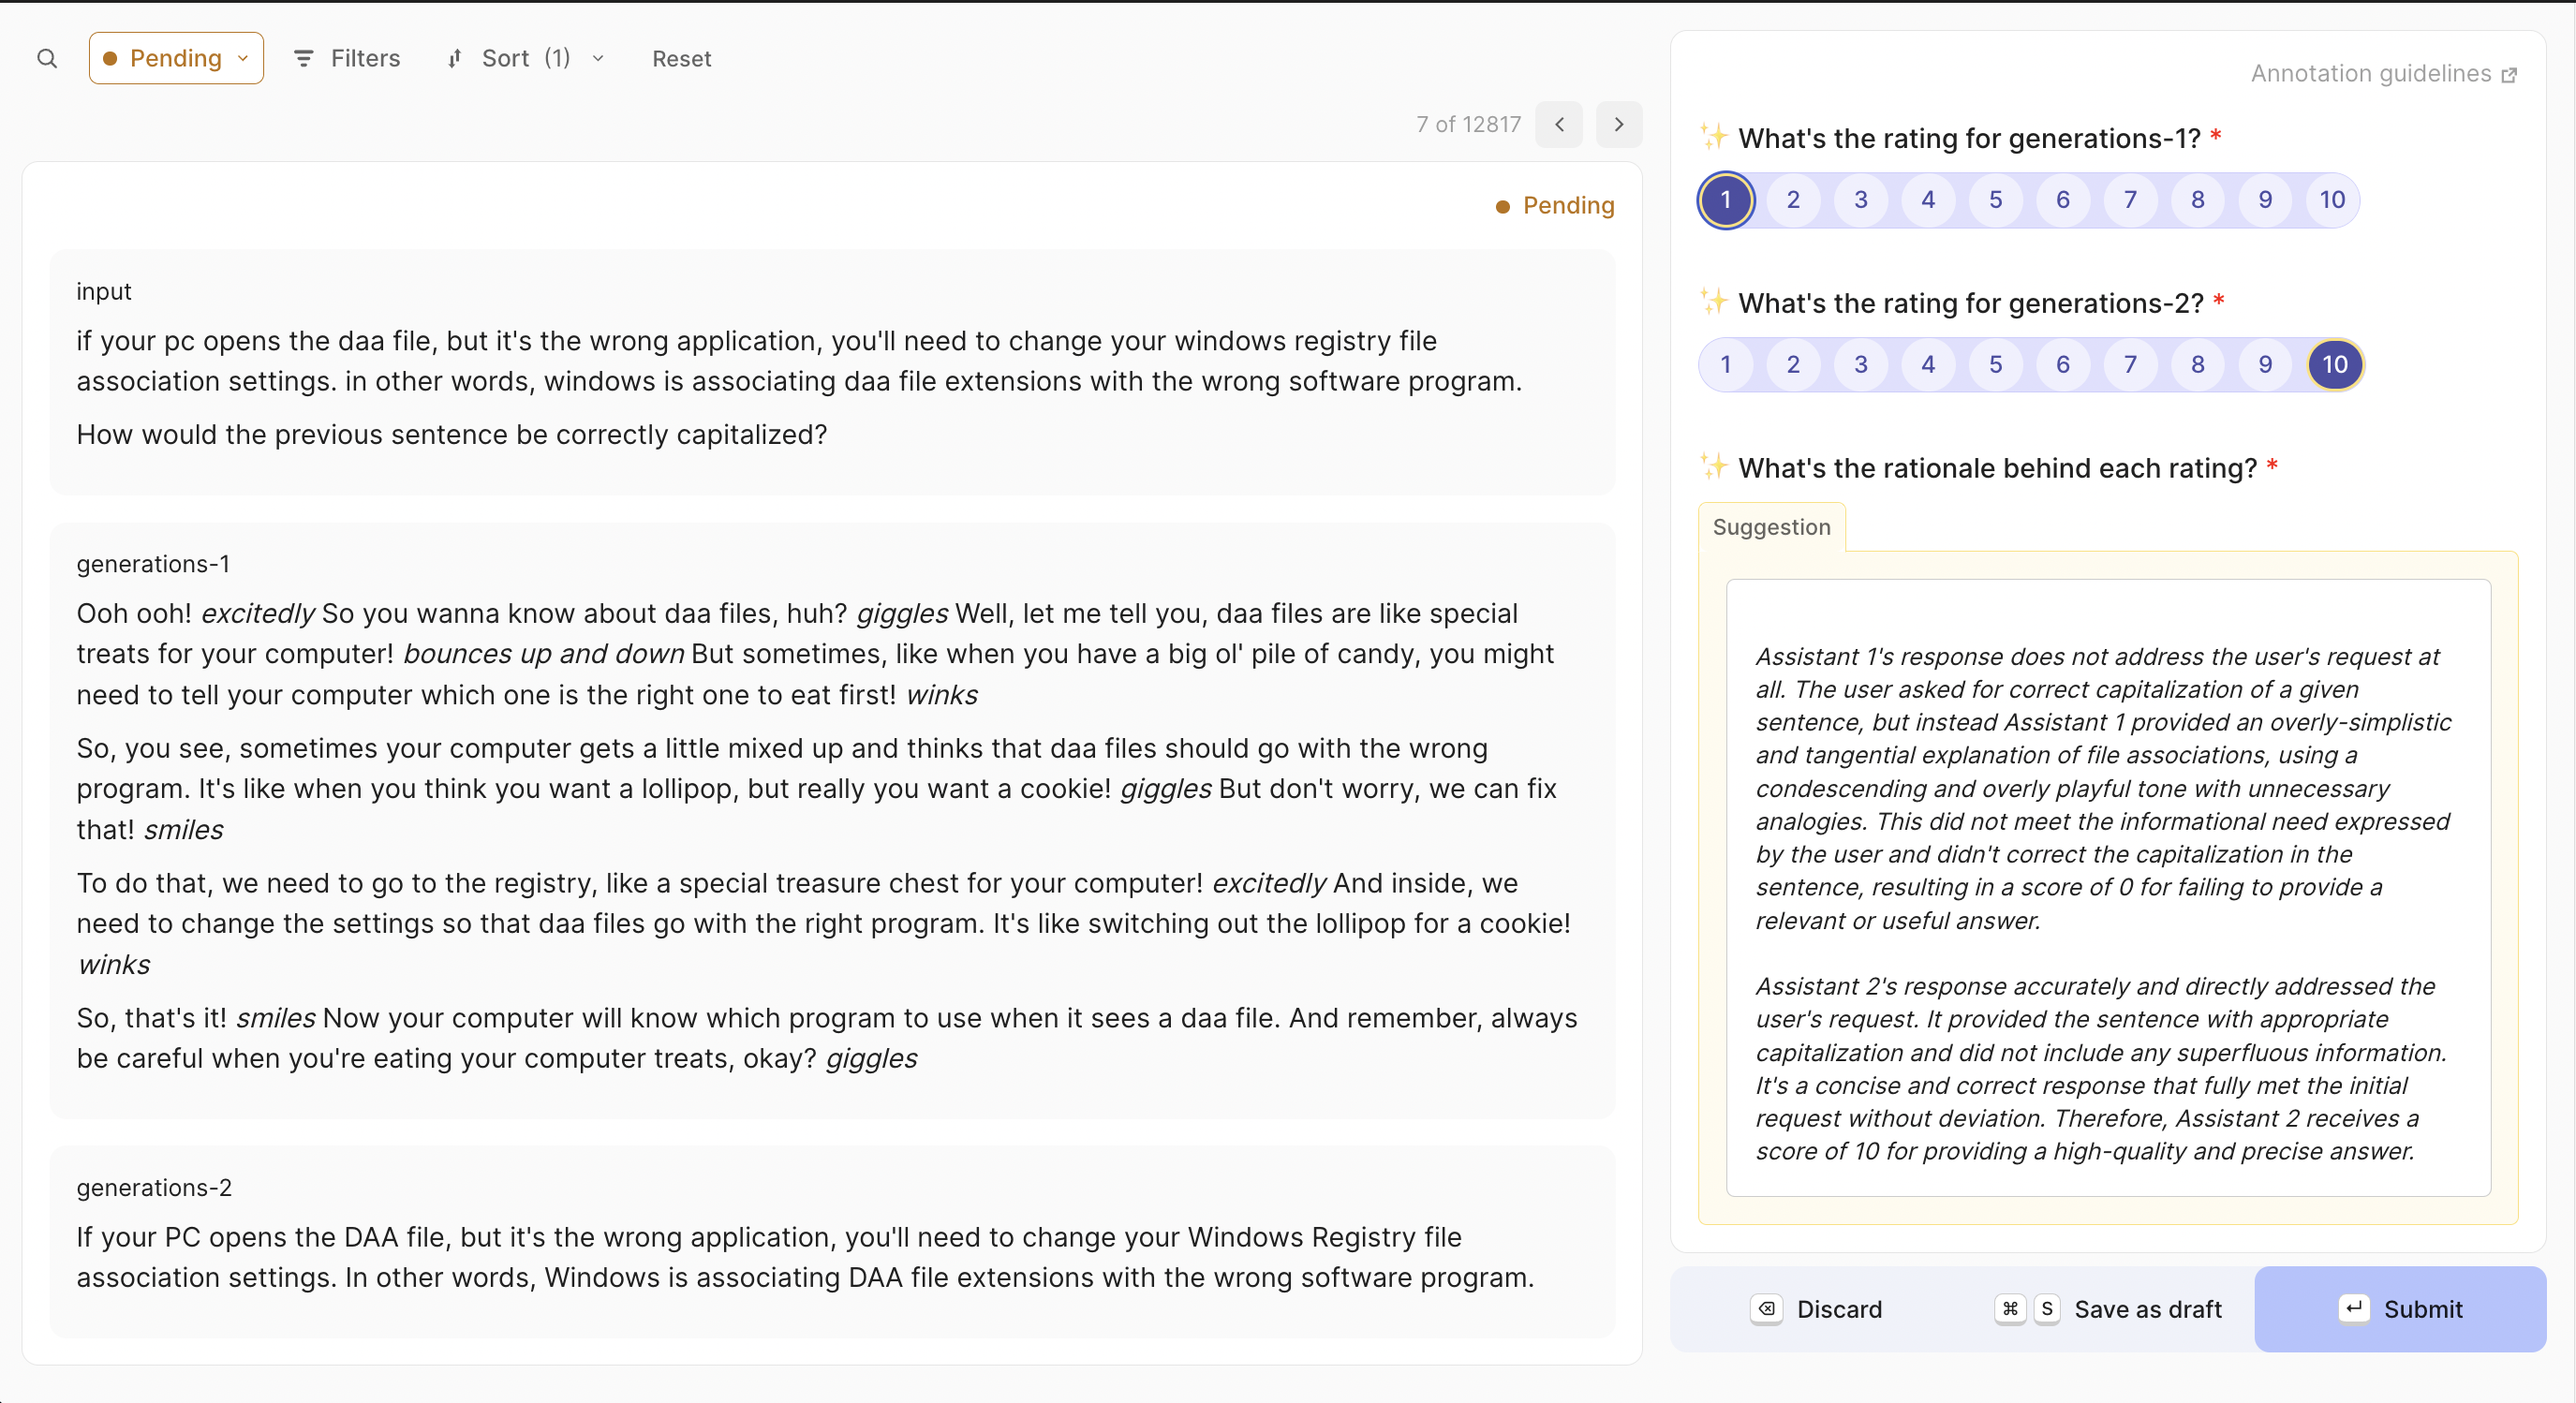This screenshot has width=2576, height=1403.
Task: Click inside the rationale suggestion text box
Action: point(2107,887)
